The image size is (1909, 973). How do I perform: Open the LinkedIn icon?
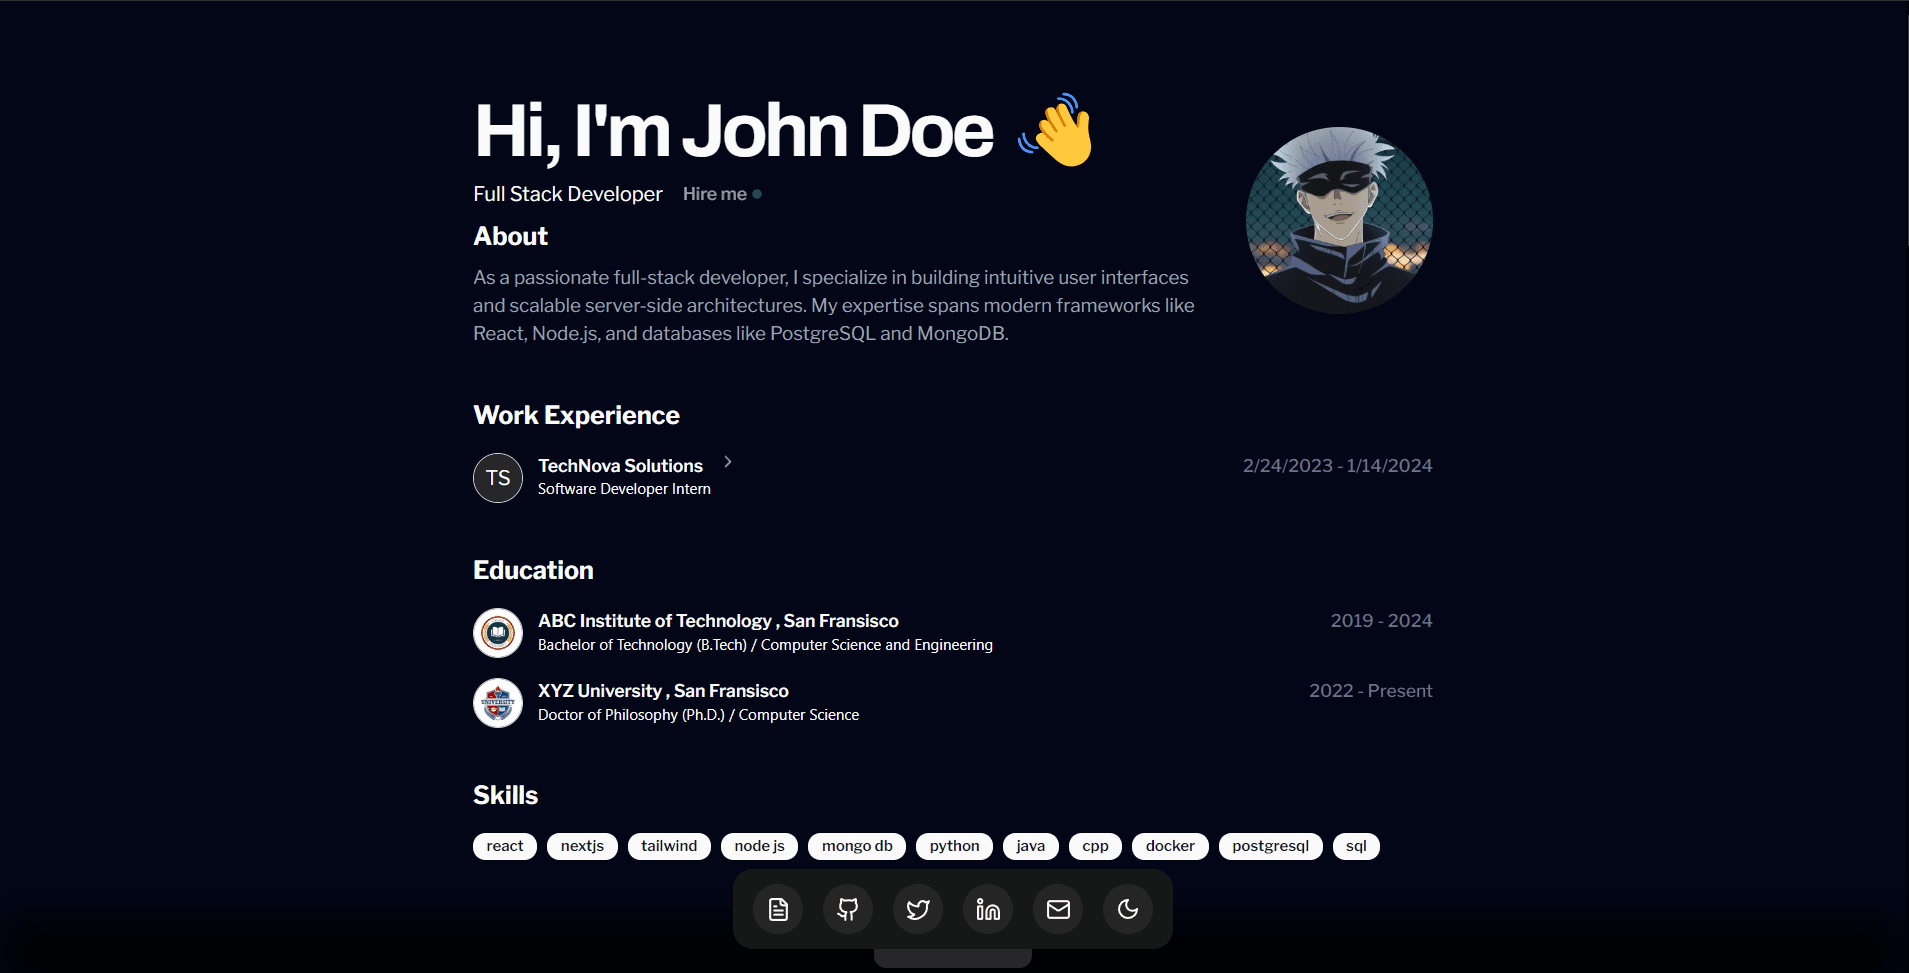(987, 909)
